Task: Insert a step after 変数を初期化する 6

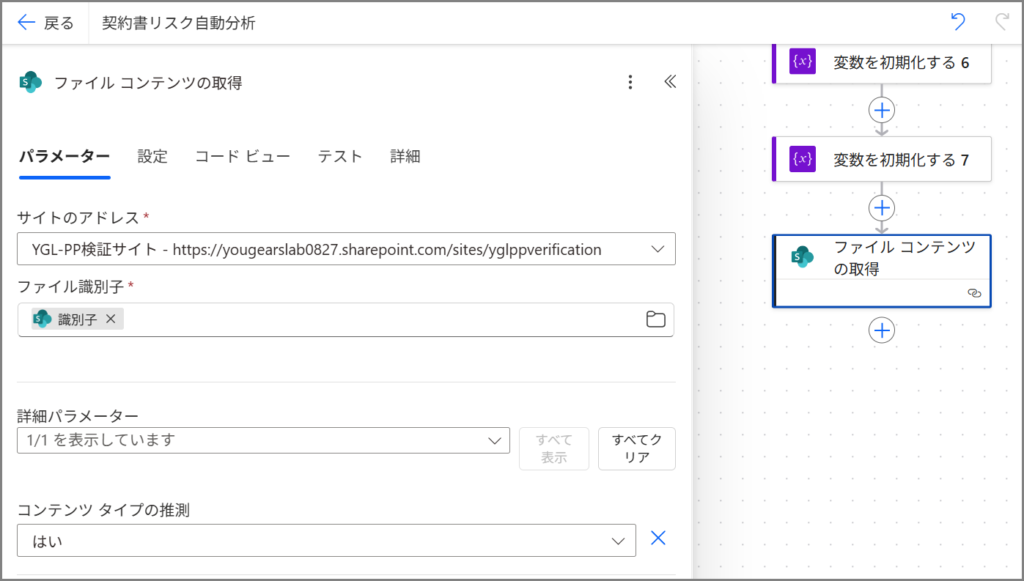Action: (x=881, y=110)
